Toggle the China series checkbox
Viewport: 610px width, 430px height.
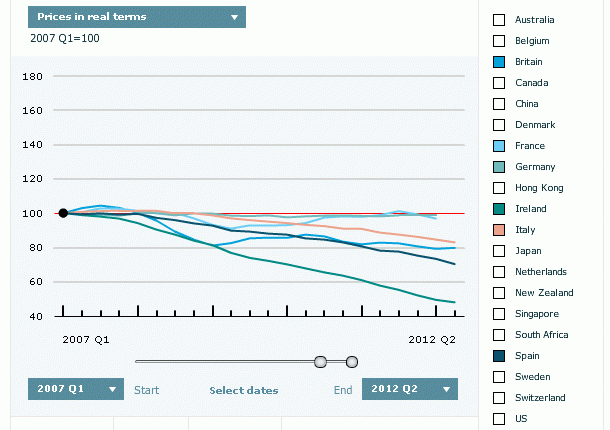coord(499,104)
